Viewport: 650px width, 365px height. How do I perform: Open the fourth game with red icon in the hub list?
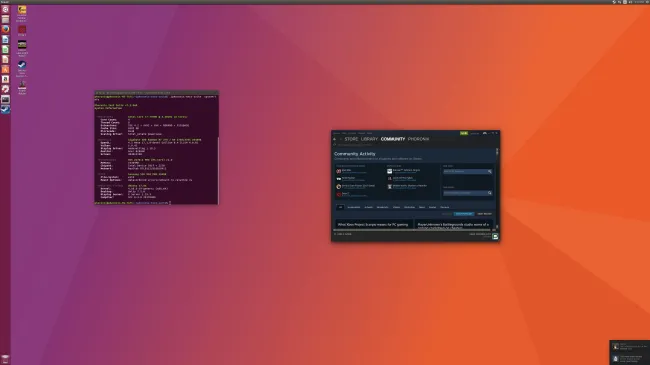351,194
